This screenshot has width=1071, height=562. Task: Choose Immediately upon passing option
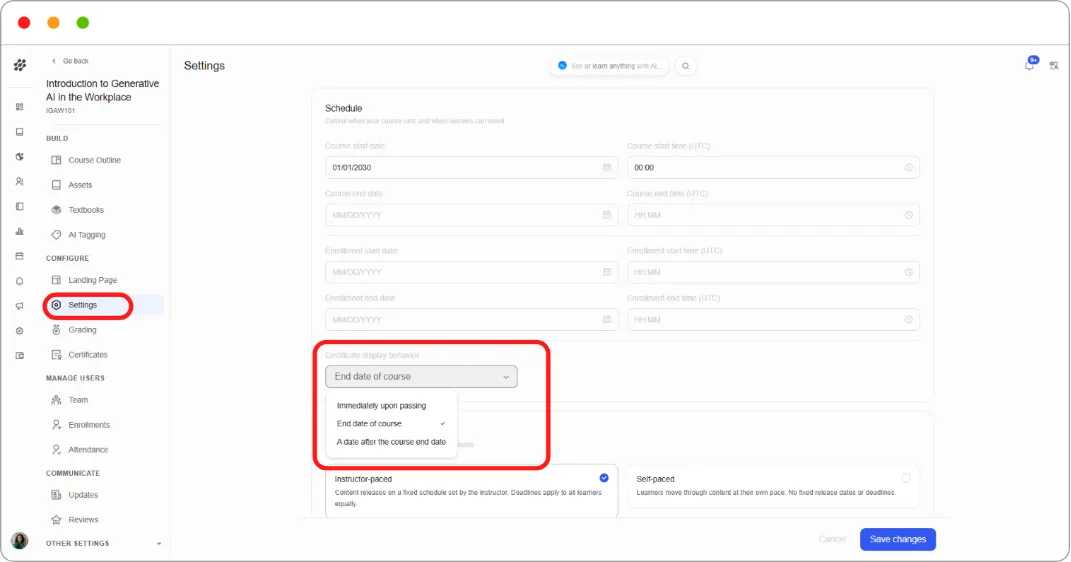[x=391, y=406]
